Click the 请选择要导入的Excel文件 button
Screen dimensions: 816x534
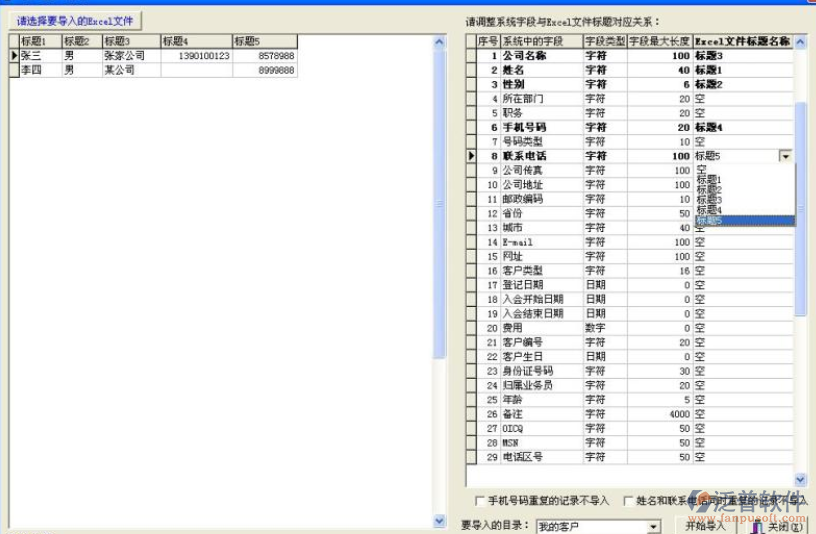tap(75, 20)
